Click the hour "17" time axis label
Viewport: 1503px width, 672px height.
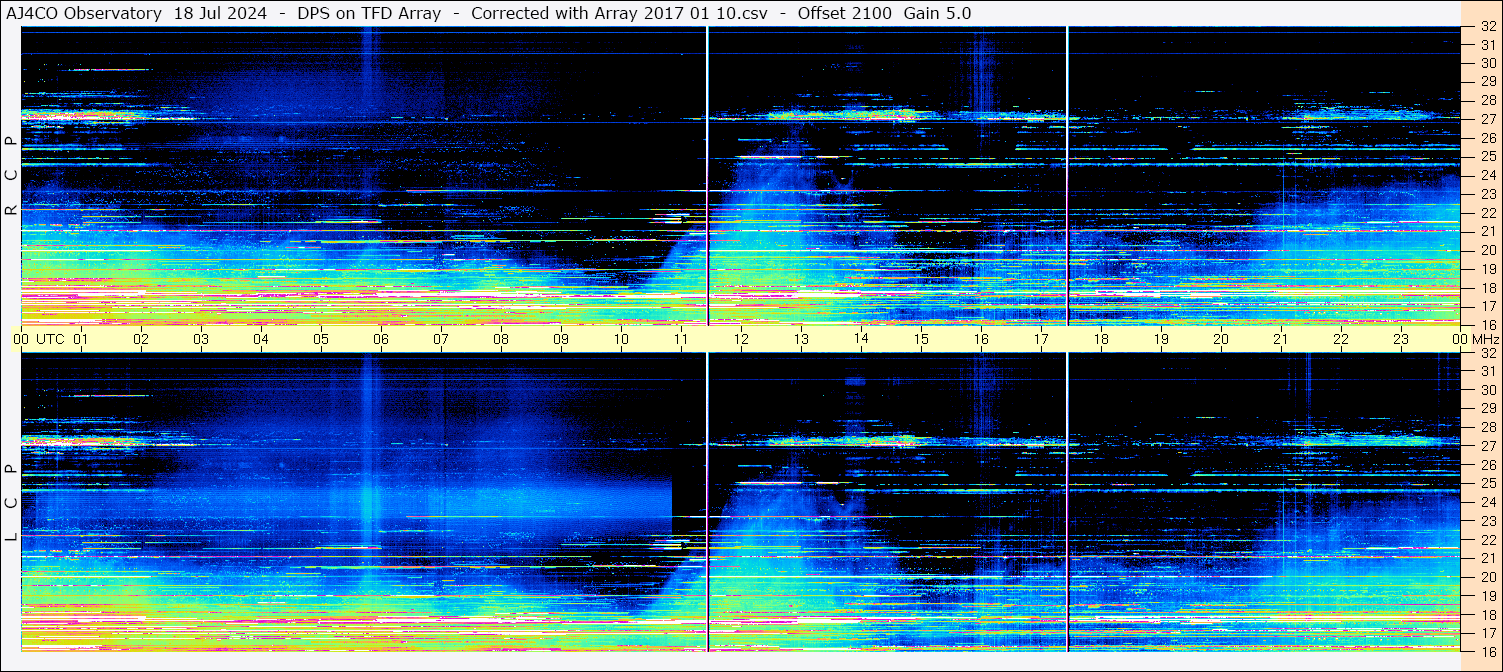[1041, 339]
